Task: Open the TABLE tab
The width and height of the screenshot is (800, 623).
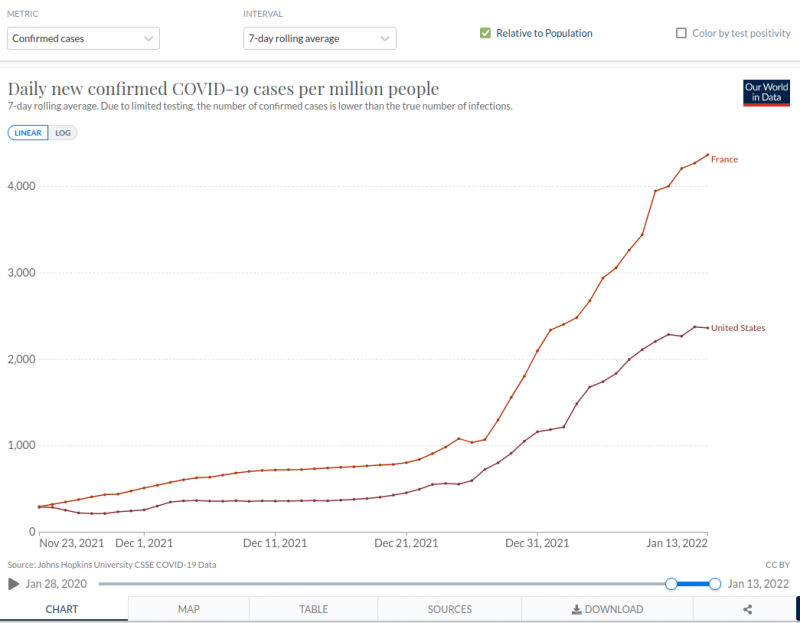Action: click(313, 609)
